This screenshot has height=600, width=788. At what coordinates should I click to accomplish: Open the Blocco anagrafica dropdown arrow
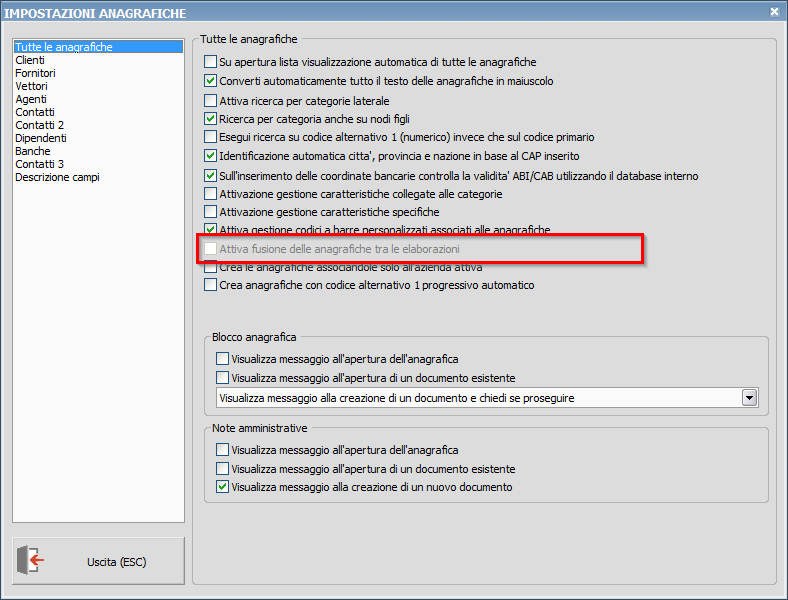(x=749, y=398)
